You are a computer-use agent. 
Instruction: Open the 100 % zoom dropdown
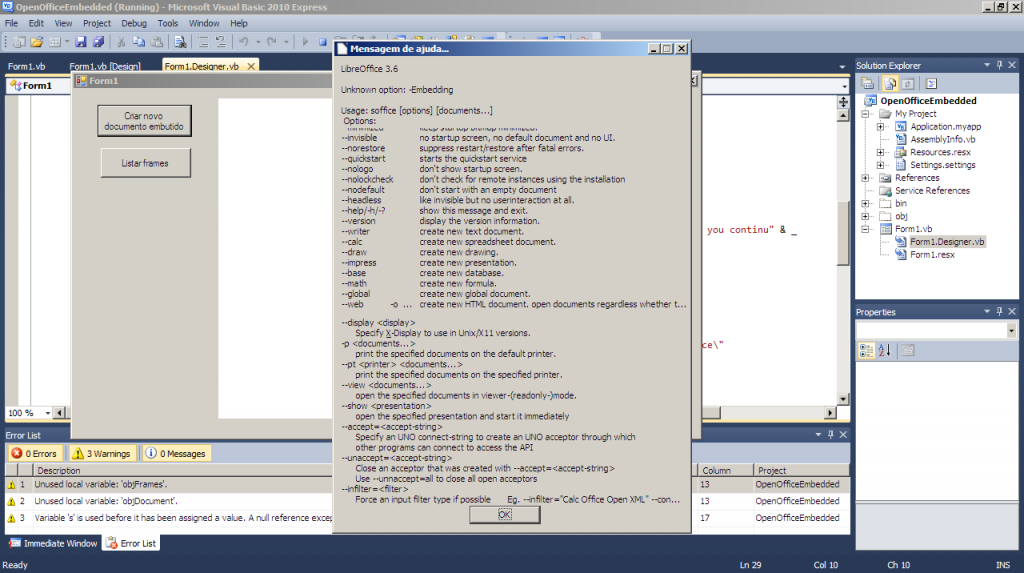click(45, 413)
